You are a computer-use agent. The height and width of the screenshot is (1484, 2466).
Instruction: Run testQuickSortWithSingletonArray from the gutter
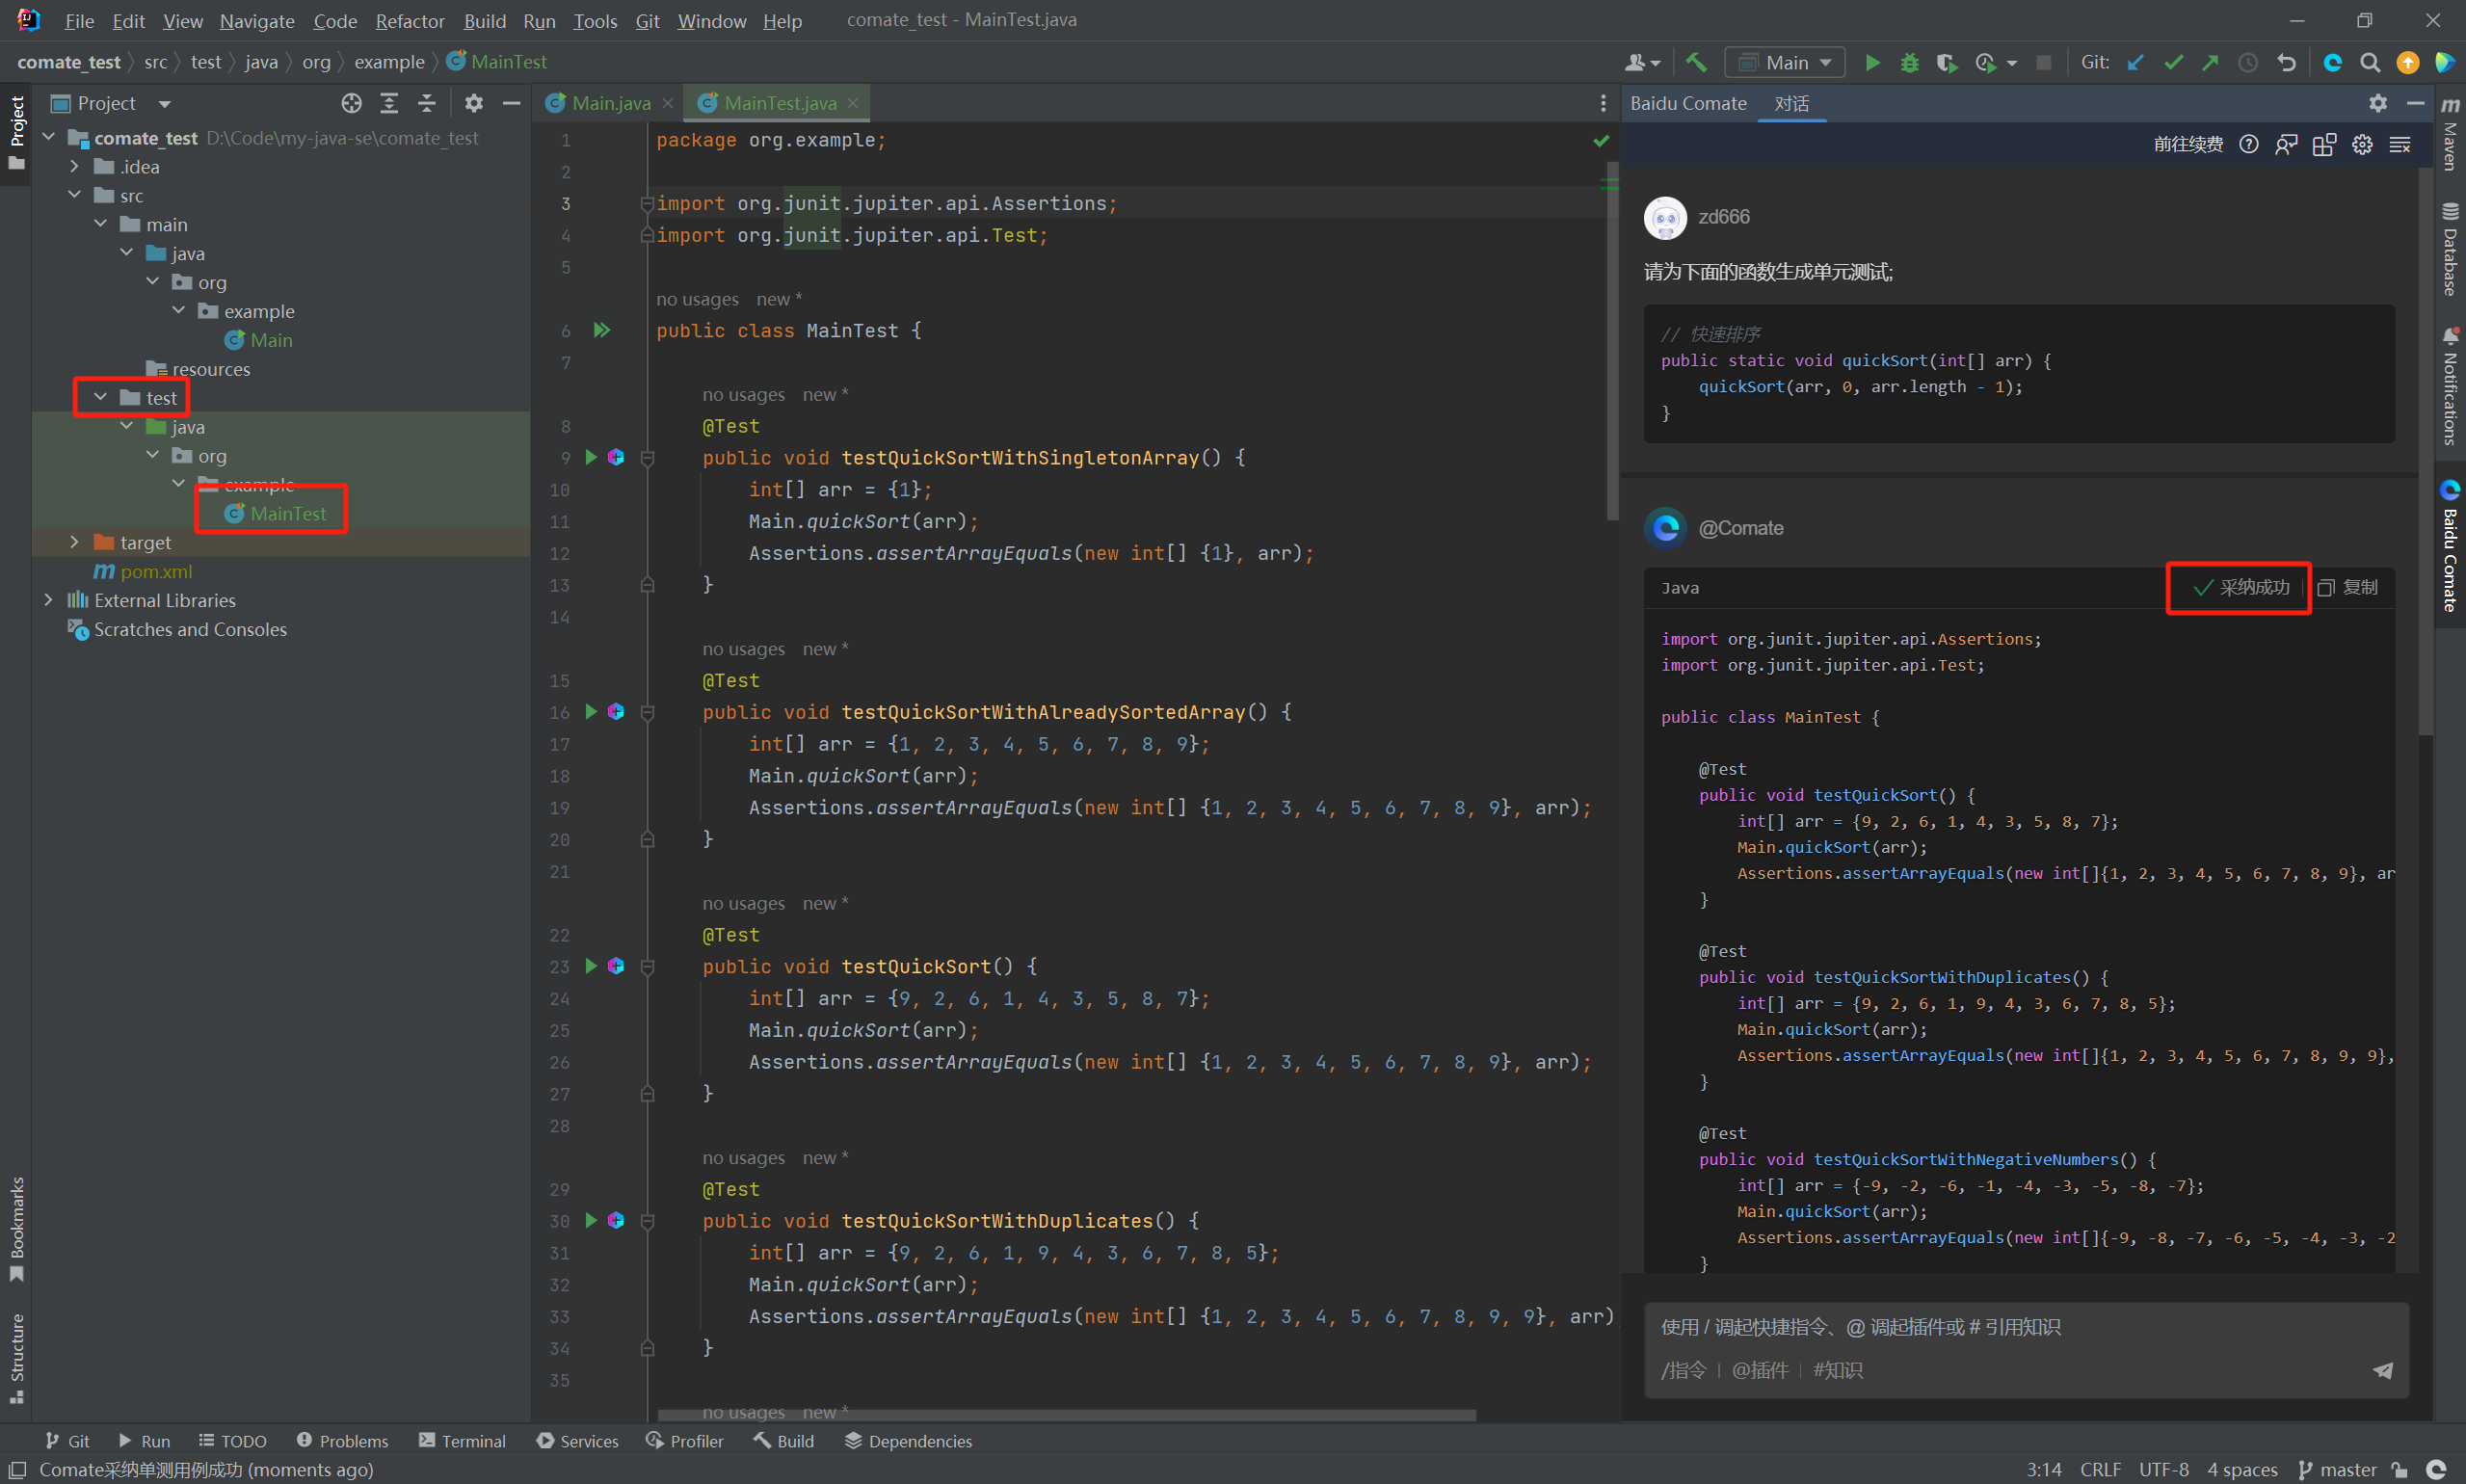pyautogui.click(x=591, y=458)
